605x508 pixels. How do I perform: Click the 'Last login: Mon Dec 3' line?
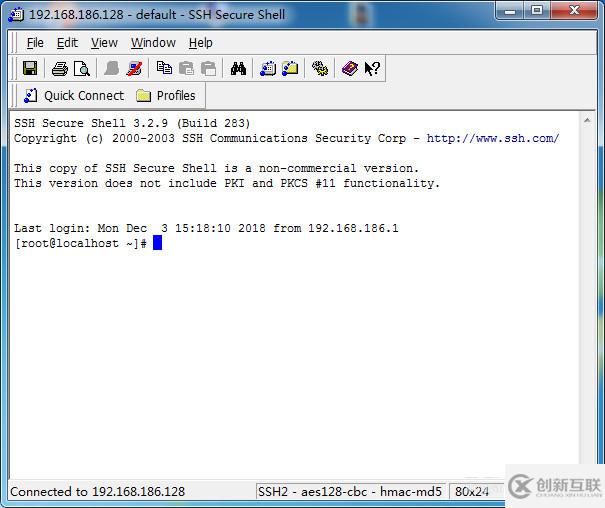pyautogui.click(x=206, y=228)
